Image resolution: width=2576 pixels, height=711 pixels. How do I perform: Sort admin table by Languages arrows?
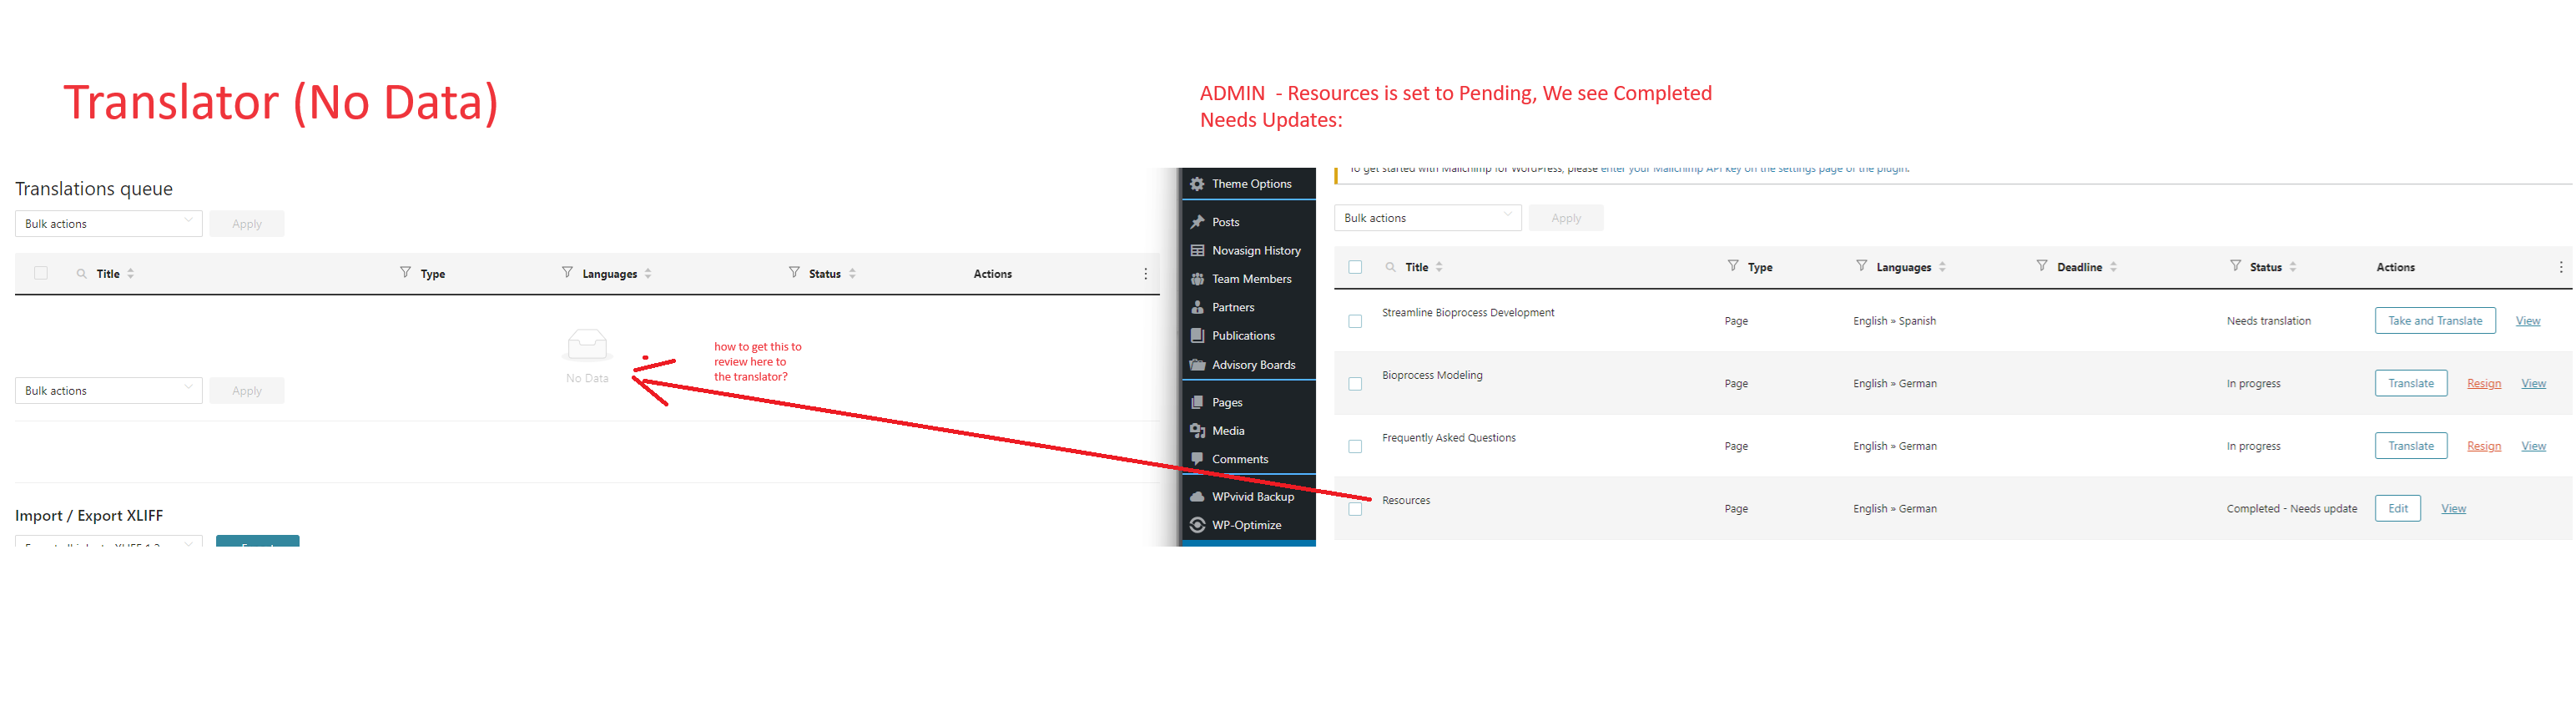[1942, 267]
